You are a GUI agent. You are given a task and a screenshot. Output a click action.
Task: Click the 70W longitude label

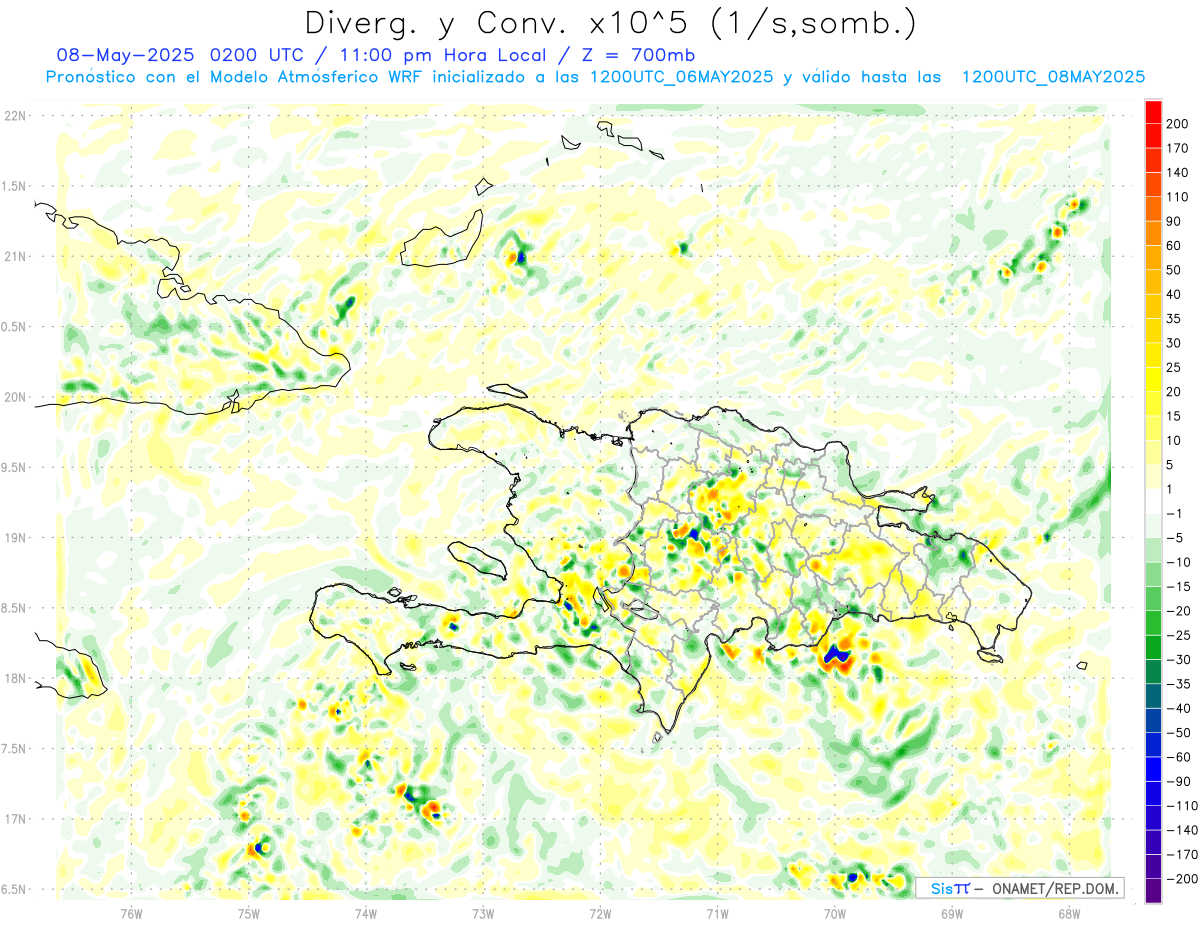(835, 912)
